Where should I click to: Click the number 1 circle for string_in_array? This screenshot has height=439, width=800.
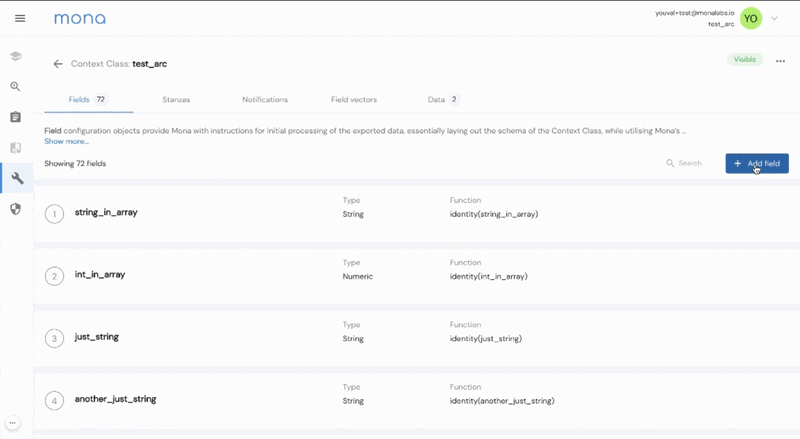55,214
